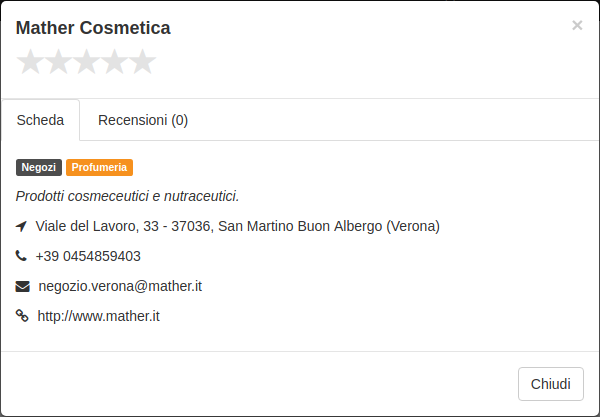Image resolution: width=600 pixels, height=417 pixels.
Task: Select the orange Profumeria badge
Action: (x=99, y=168)
